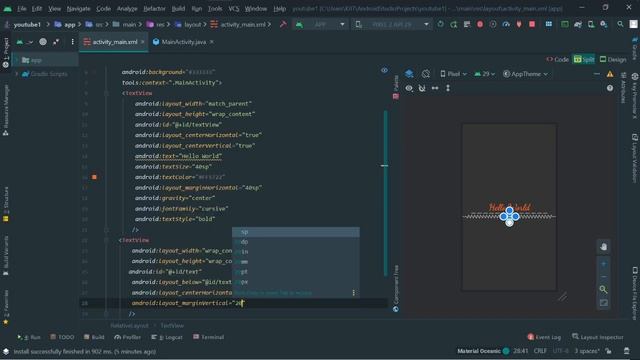The image size is (640, 360).
Task: Open the Terminal tool window
Action: pyautogui.click(x=208, y=337)
